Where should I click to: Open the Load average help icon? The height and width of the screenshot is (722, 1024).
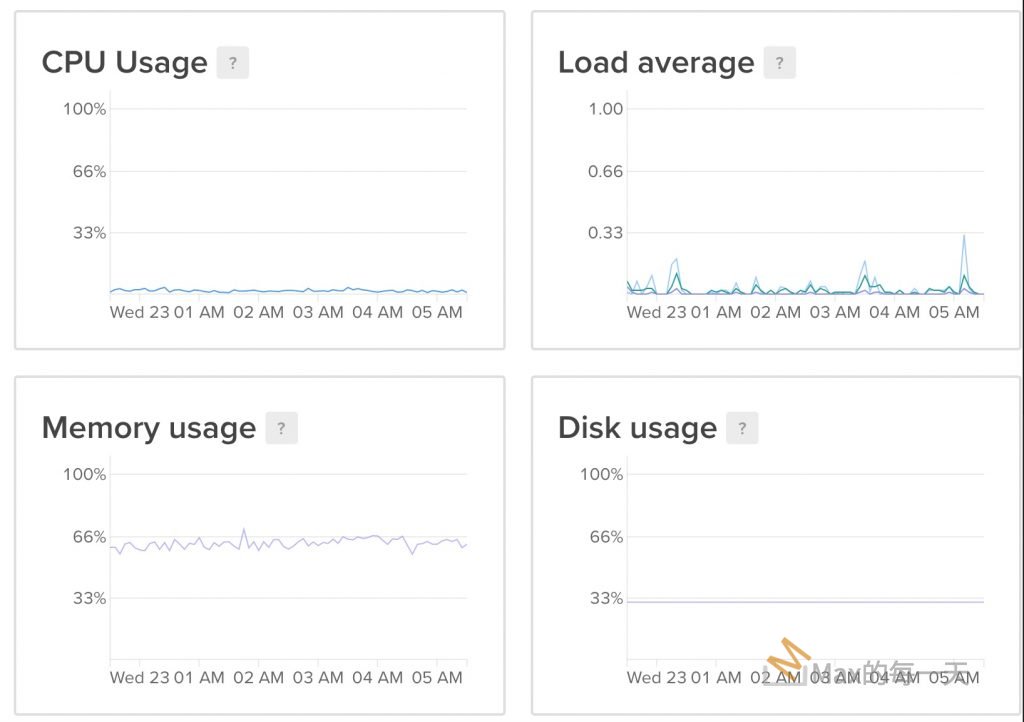pos(779,63)
